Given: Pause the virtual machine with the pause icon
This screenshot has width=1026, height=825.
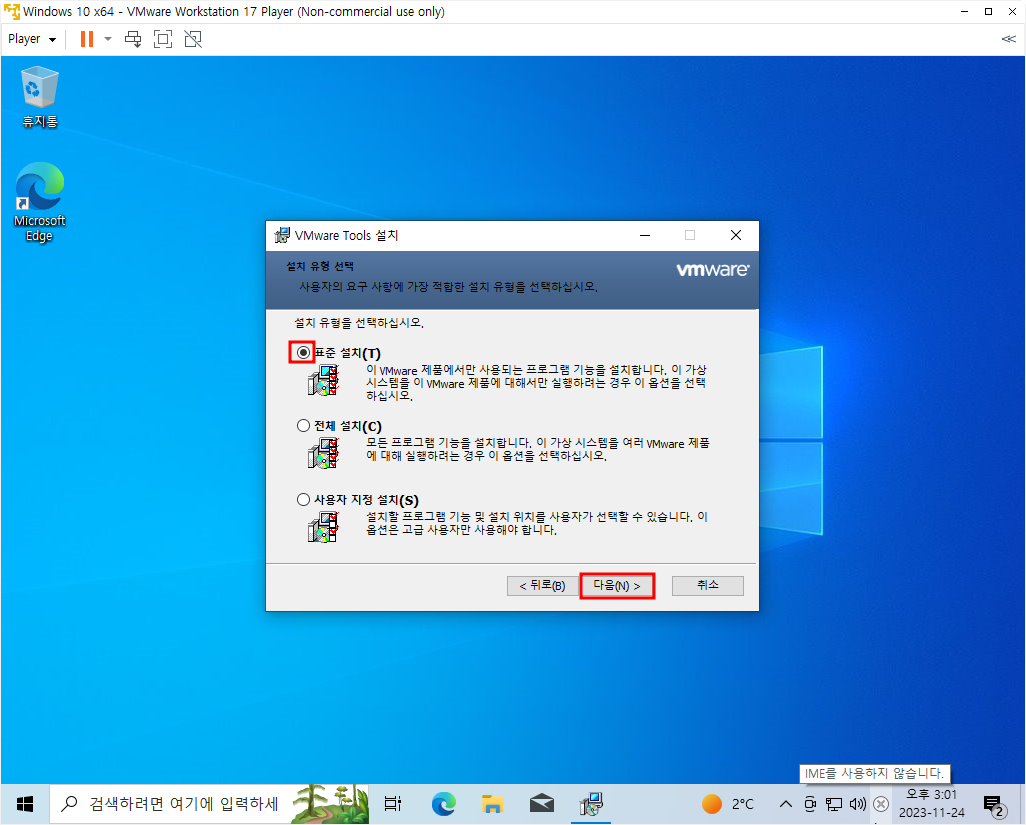Looking at the screenshot, I should (x=86, y=39).
